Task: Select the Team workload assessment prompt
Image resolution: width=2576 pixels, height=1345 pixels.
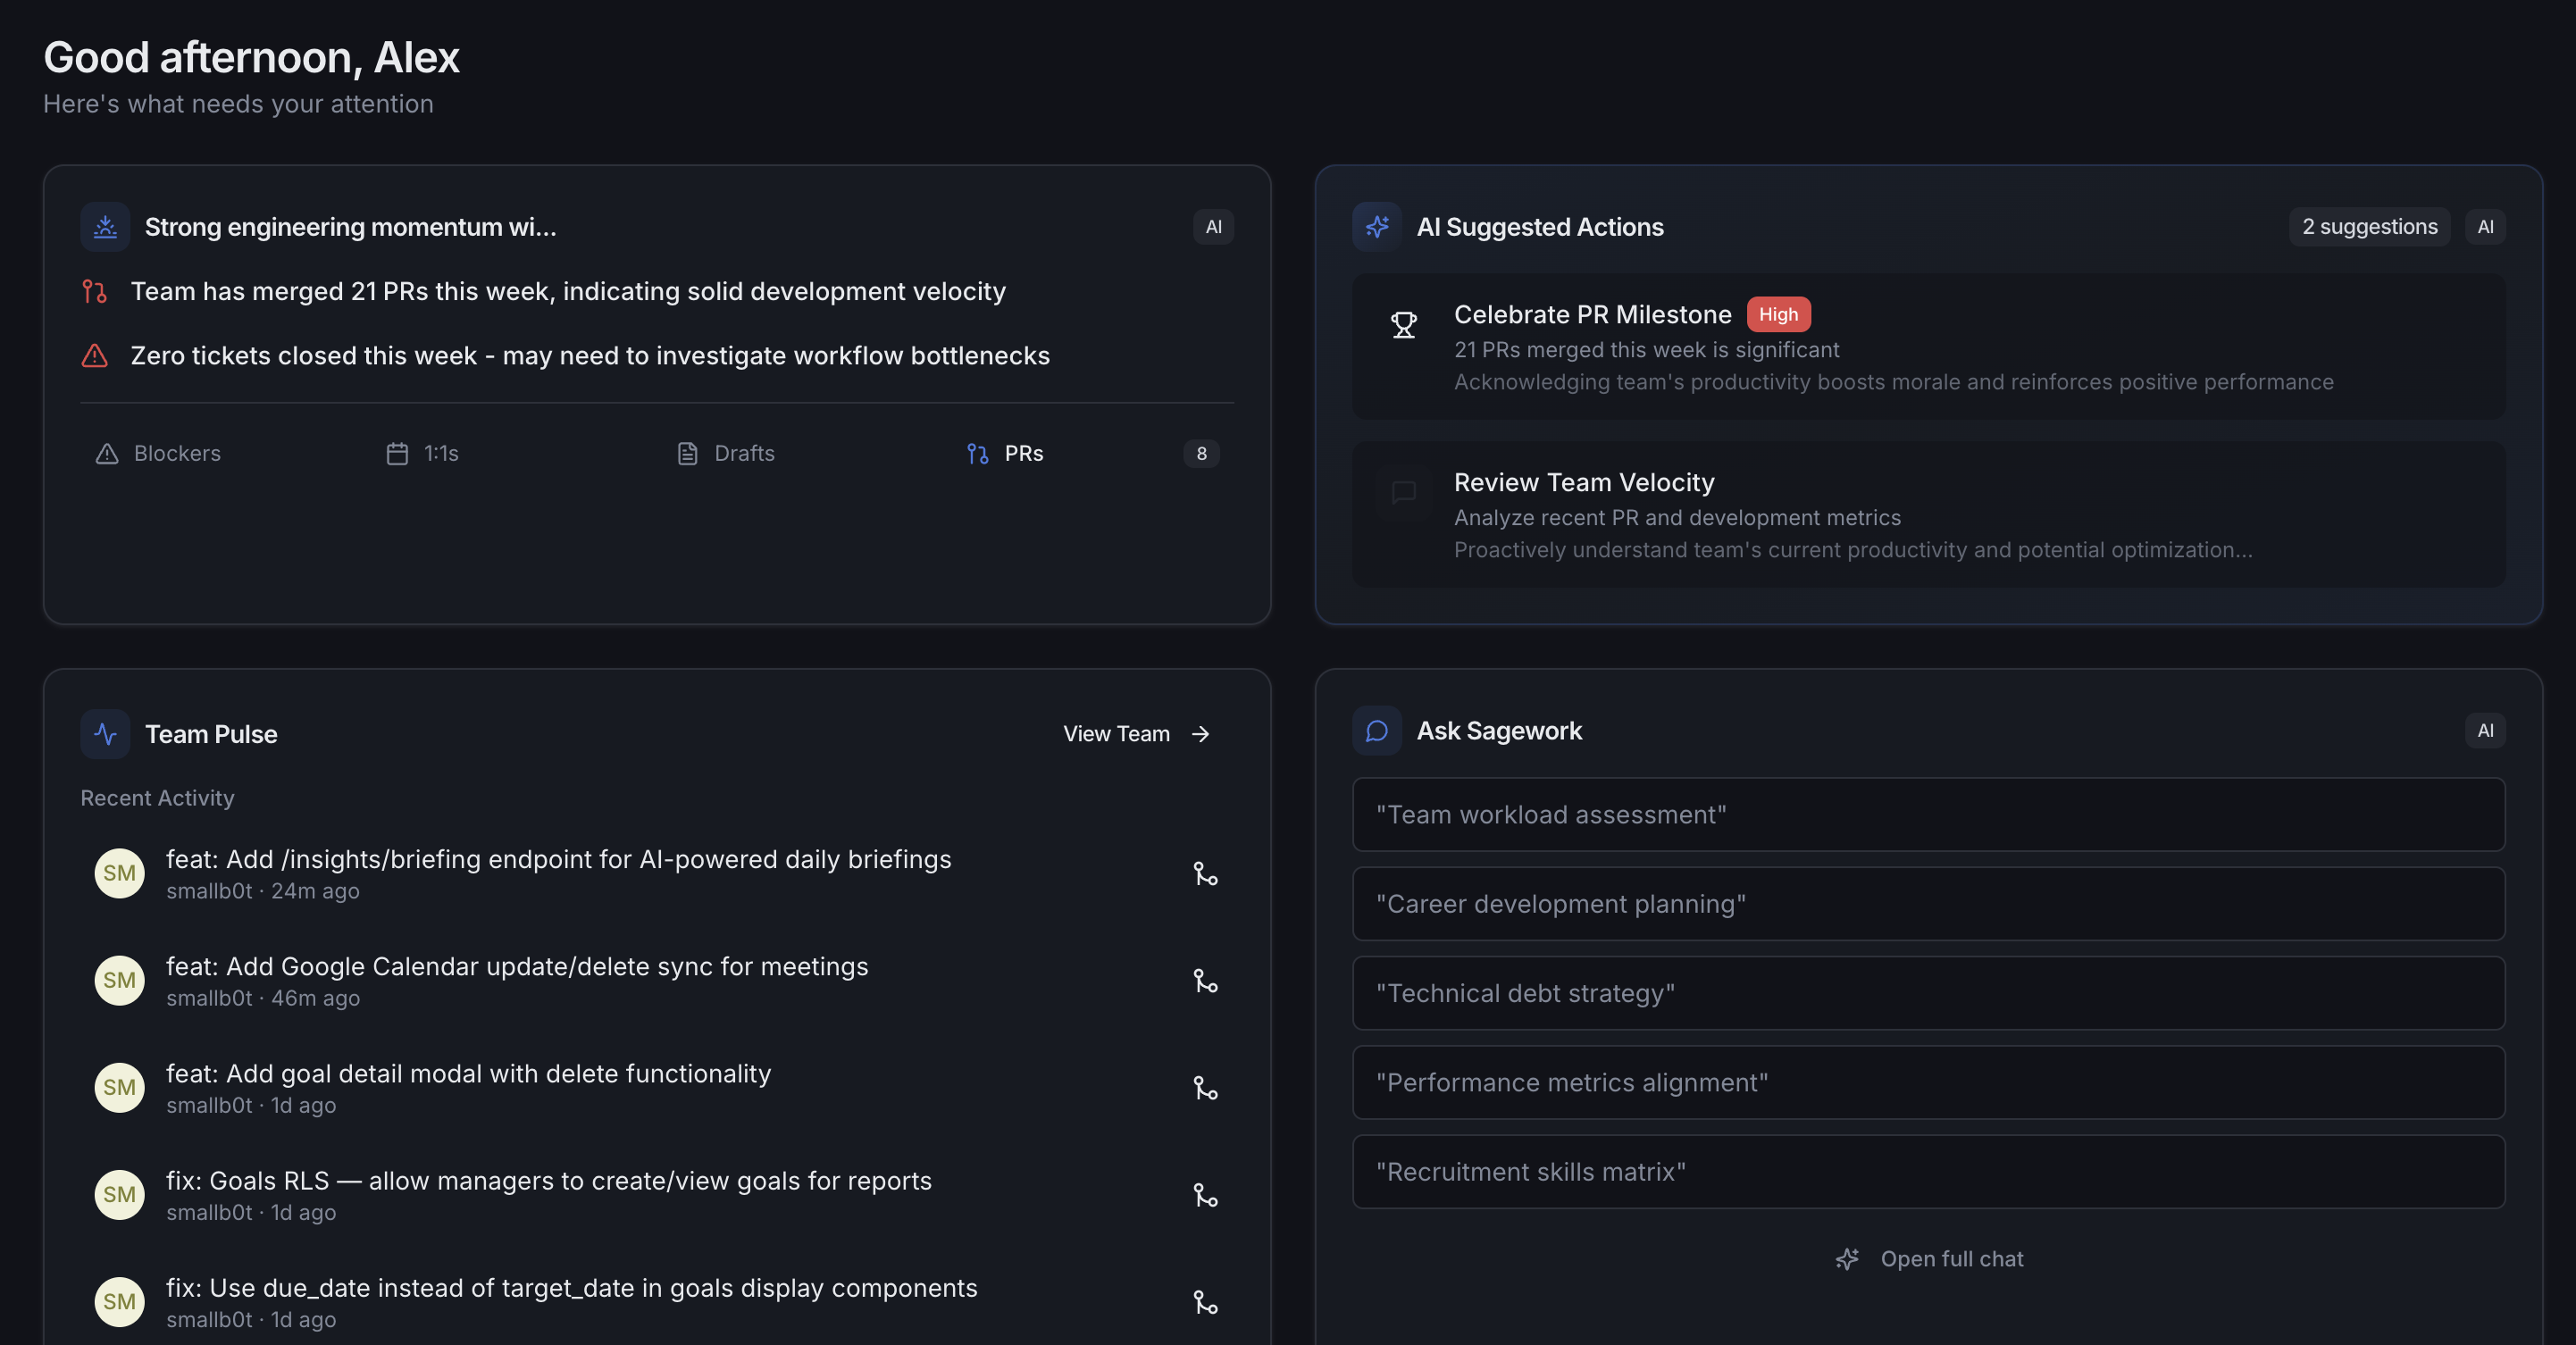Action: click(x=1928, y=814)
